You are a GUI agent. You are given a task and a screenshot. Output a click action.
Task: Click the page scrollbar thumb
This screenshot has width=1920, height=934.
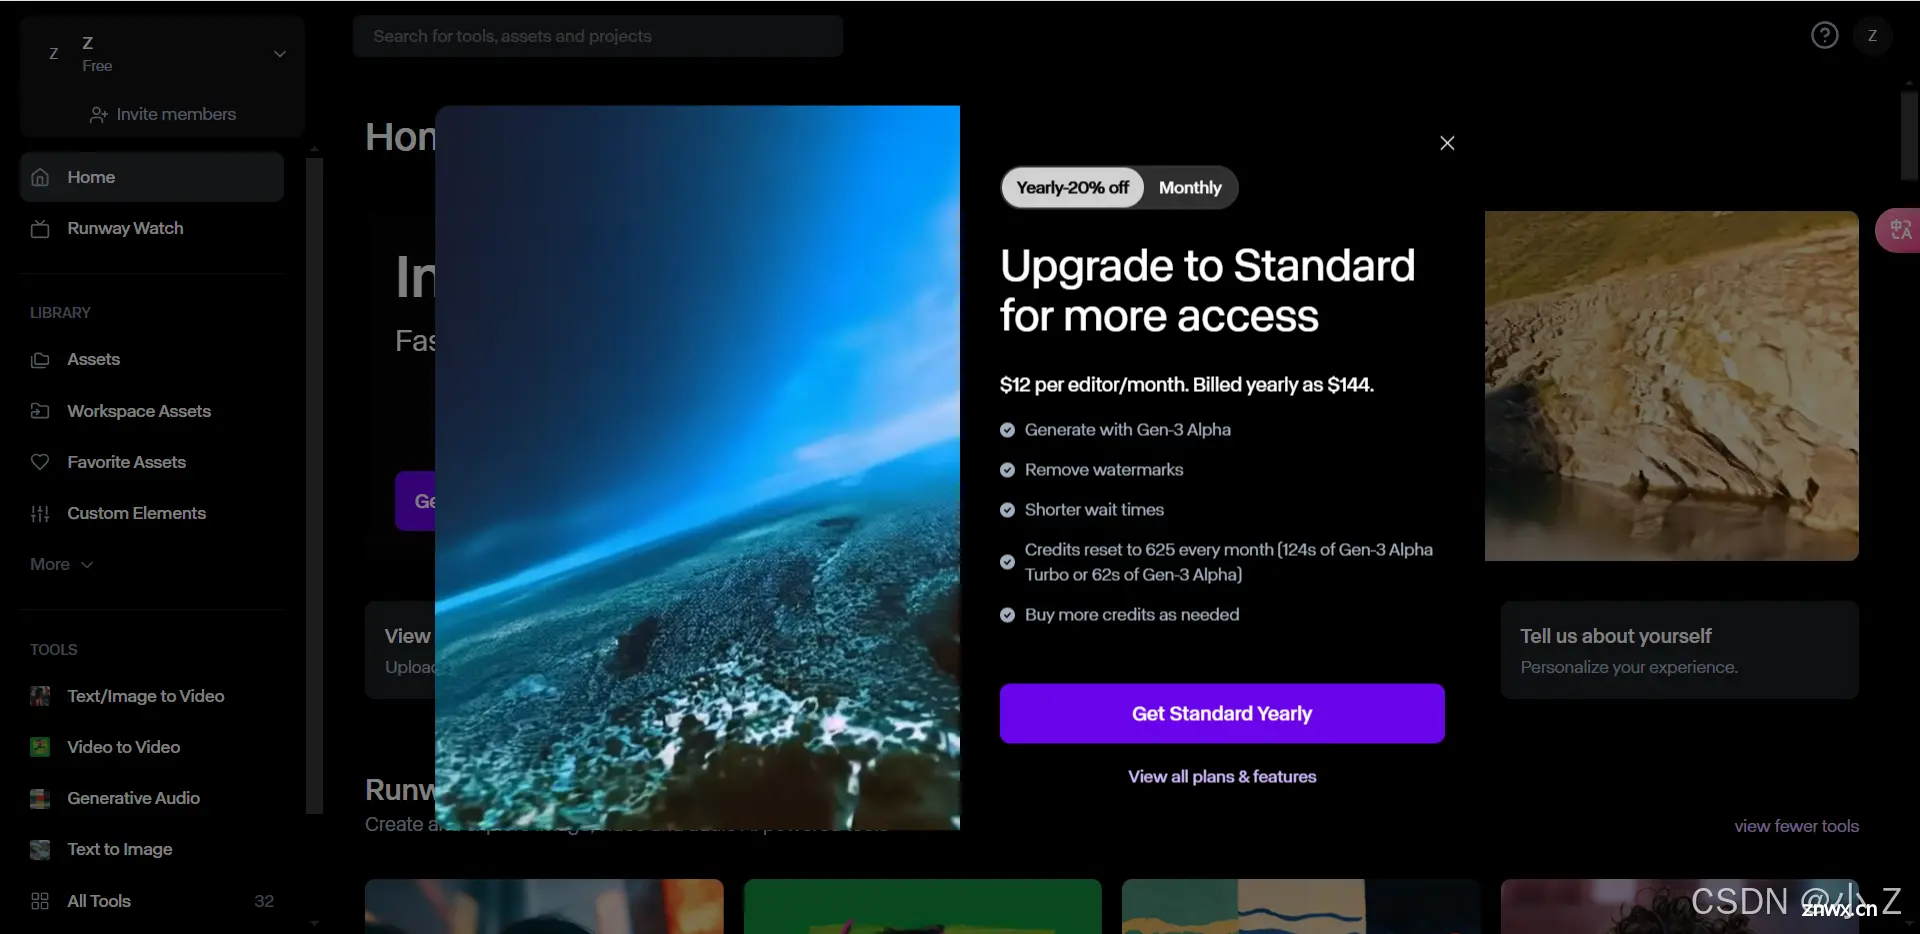[x=1910, y=135]
